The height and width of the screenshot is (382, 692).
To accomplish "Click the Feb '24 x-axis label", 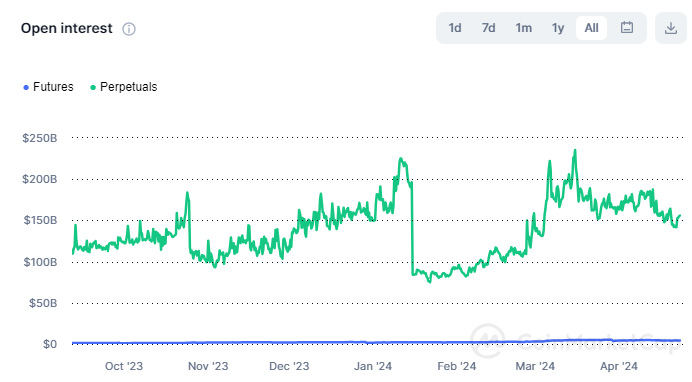I will click(x=457, y=366).
